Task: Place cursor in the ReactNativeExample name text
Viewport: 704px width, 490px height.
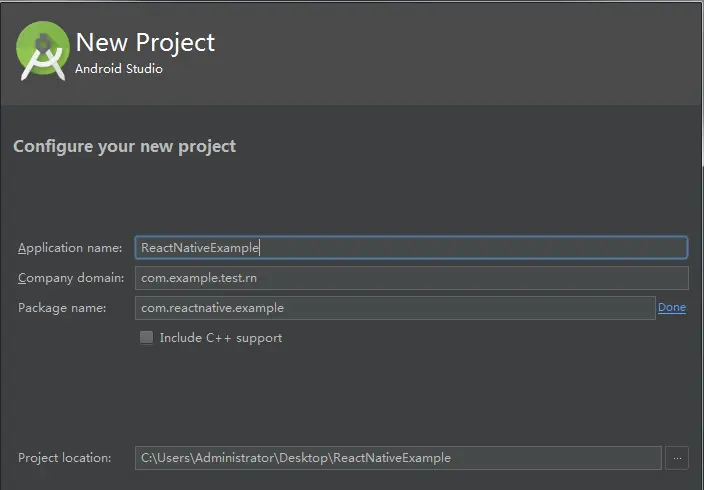Action: point(200,248)
